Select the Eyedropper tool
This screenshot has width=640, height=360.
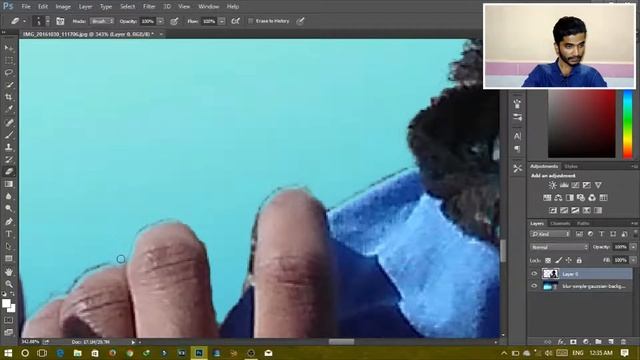click(9, 109)
